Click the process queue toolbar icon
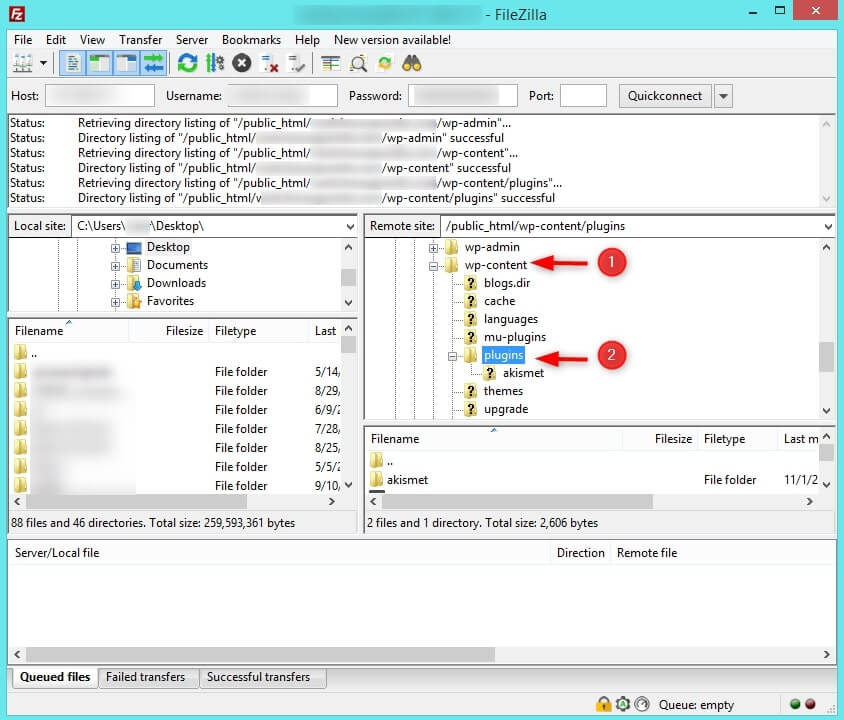The height and width of the screenshot is (720, 844). [214, 63]
